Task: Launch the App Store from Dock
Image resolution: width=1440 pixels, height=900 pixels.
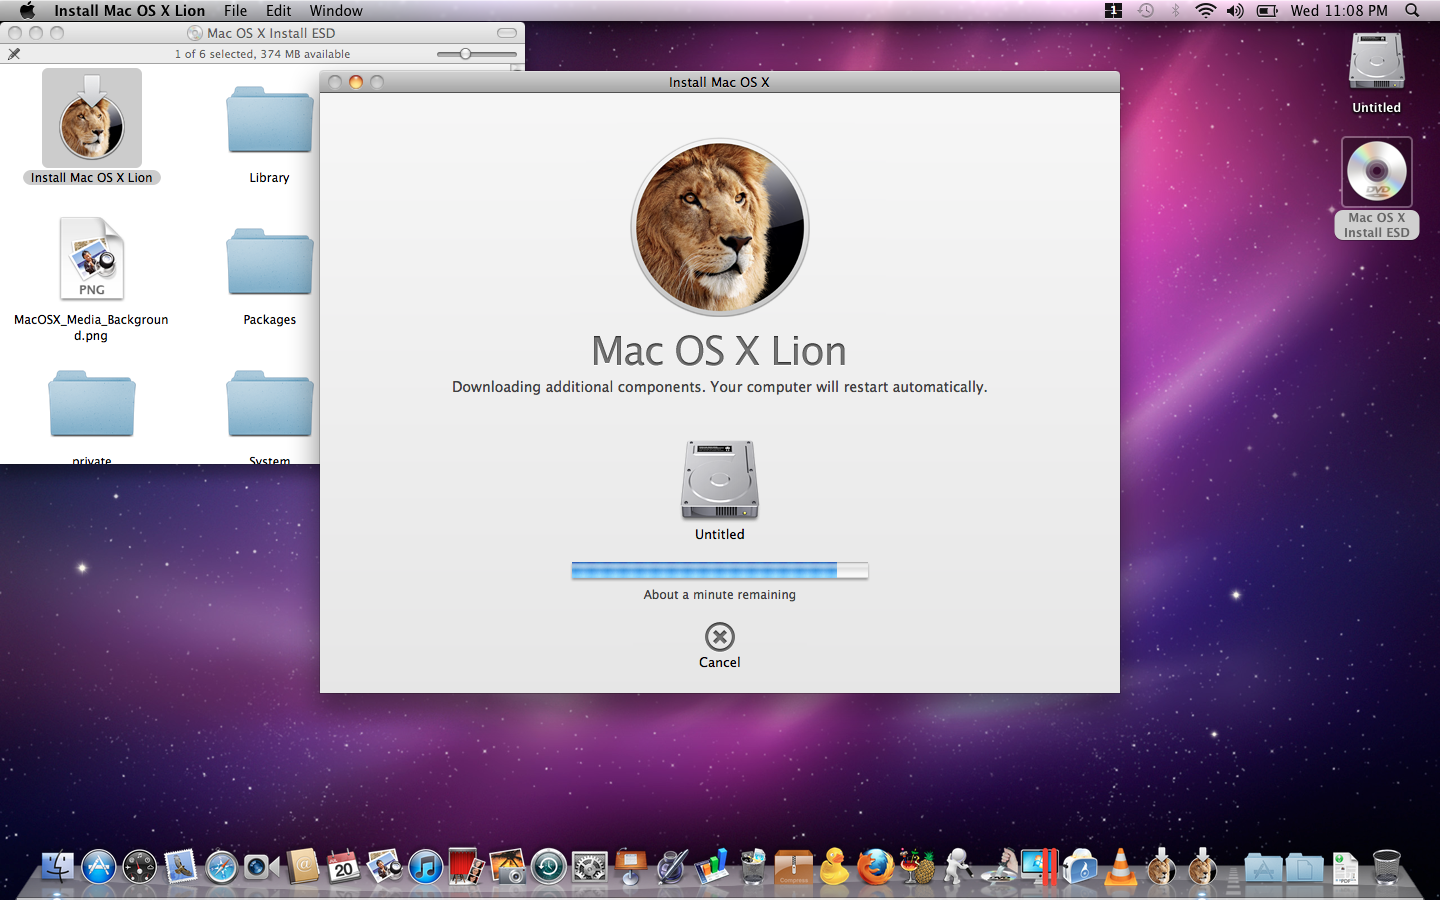Action: pos(99,866)
